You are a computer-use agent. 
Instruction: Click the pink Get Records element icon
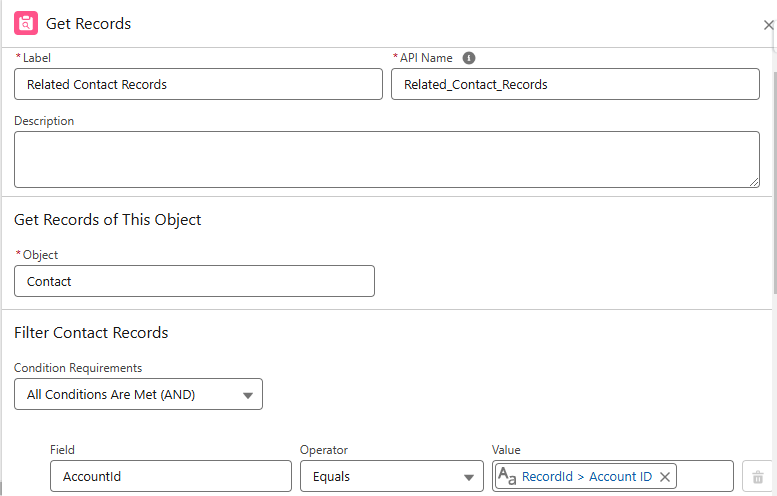pos(26,23)
